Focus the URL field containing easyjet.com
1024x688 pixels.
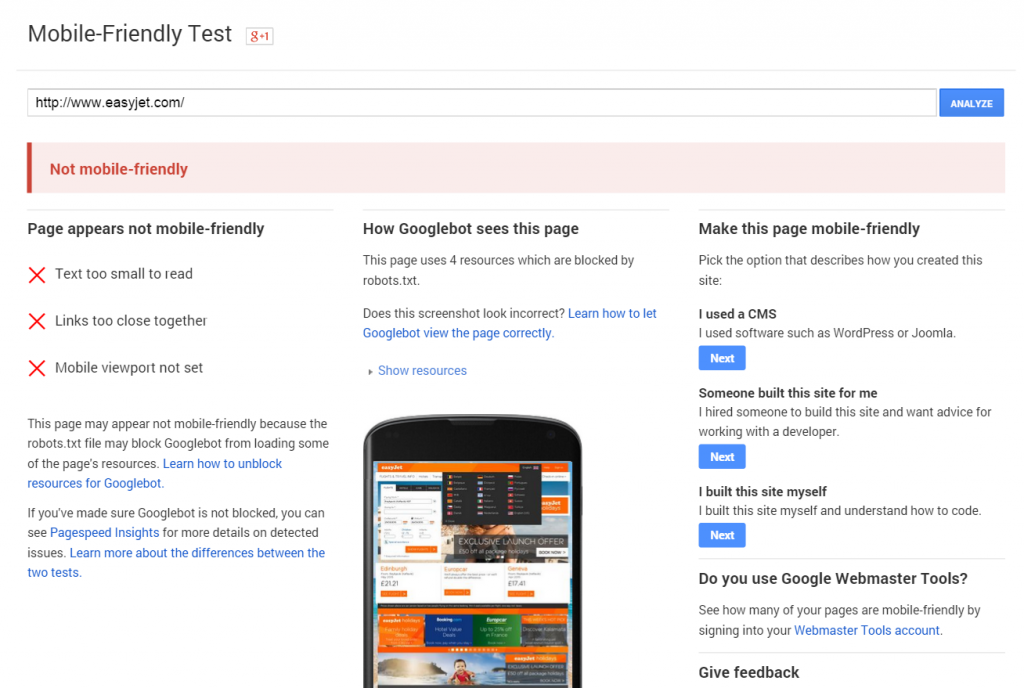[481, 102]
